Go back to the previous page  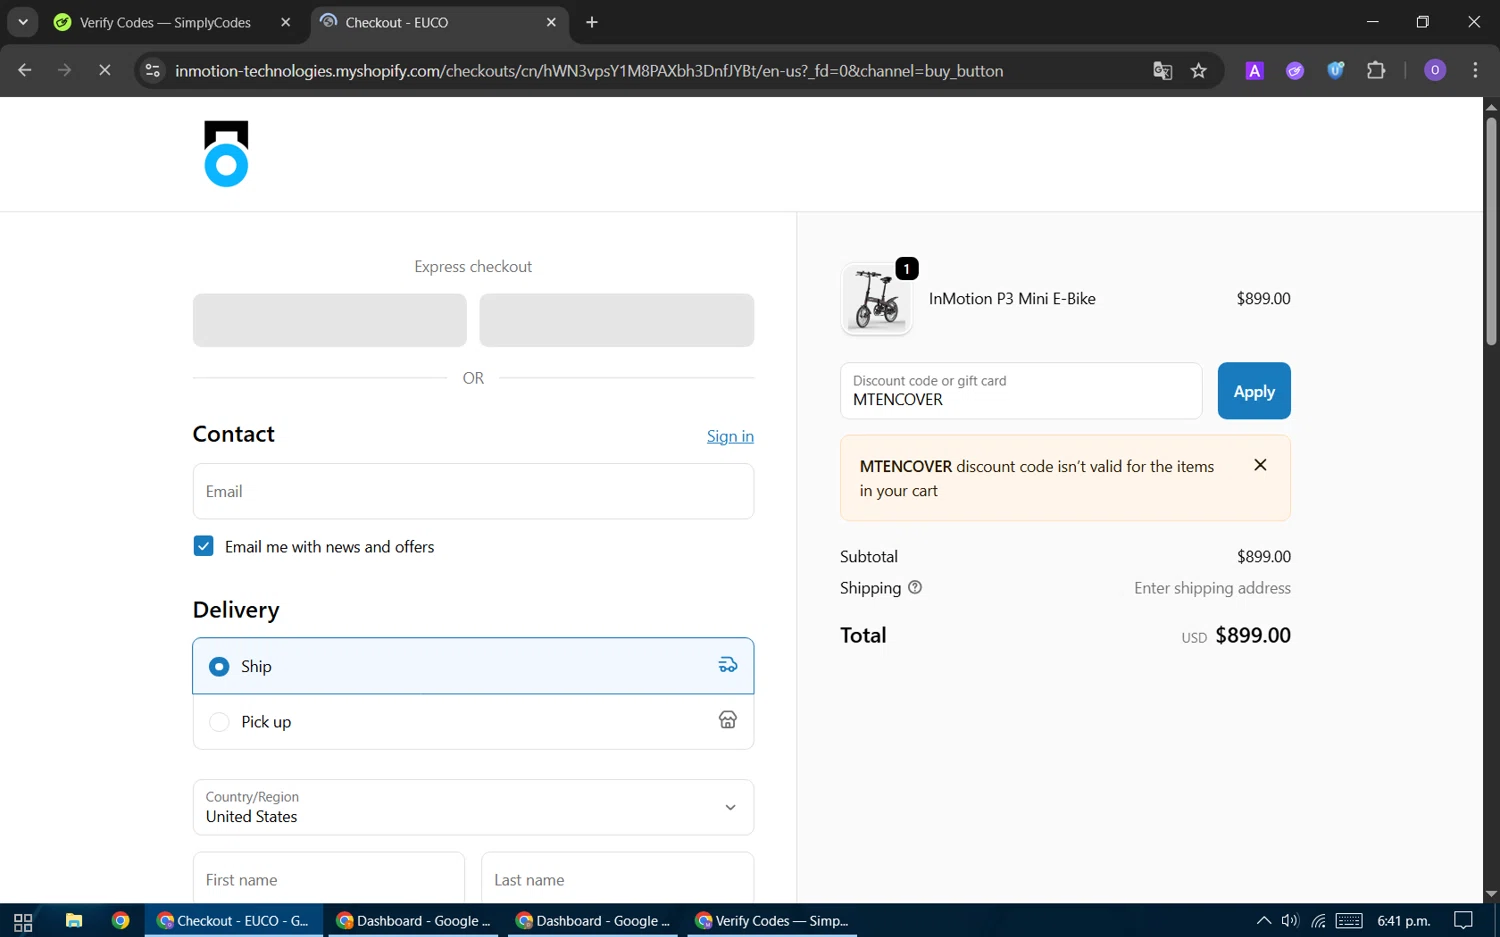coord(25,70)
